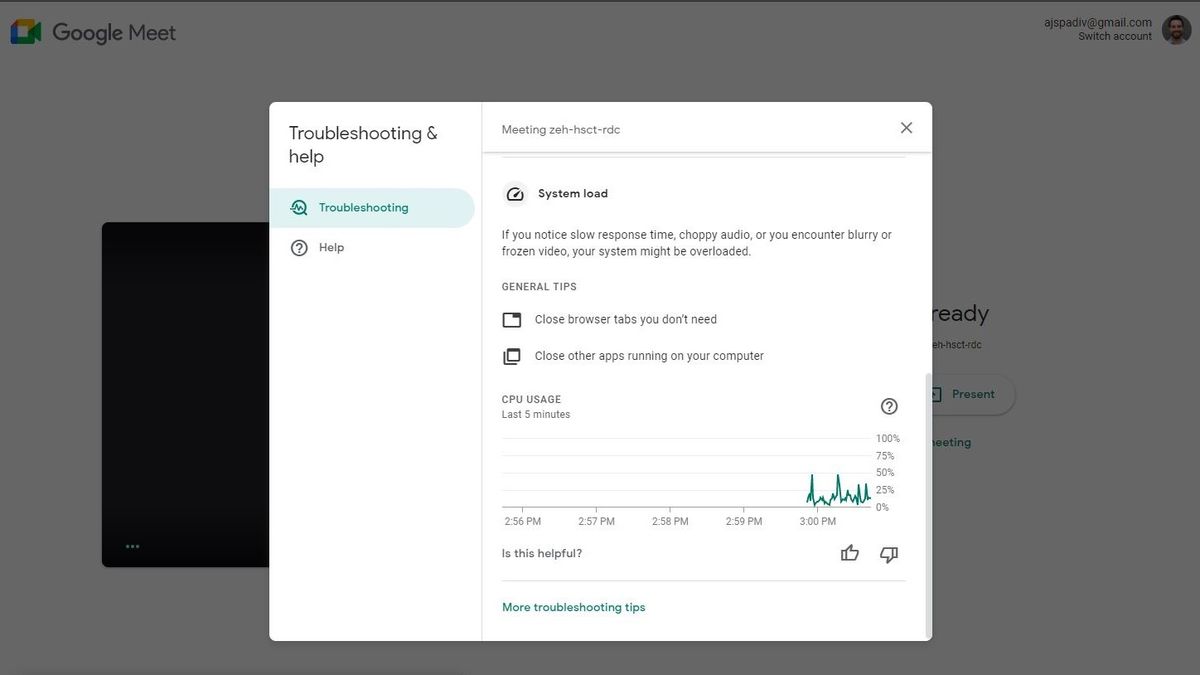
Task: Switch to the Troubleshooting section
Action: pos(363,207)
